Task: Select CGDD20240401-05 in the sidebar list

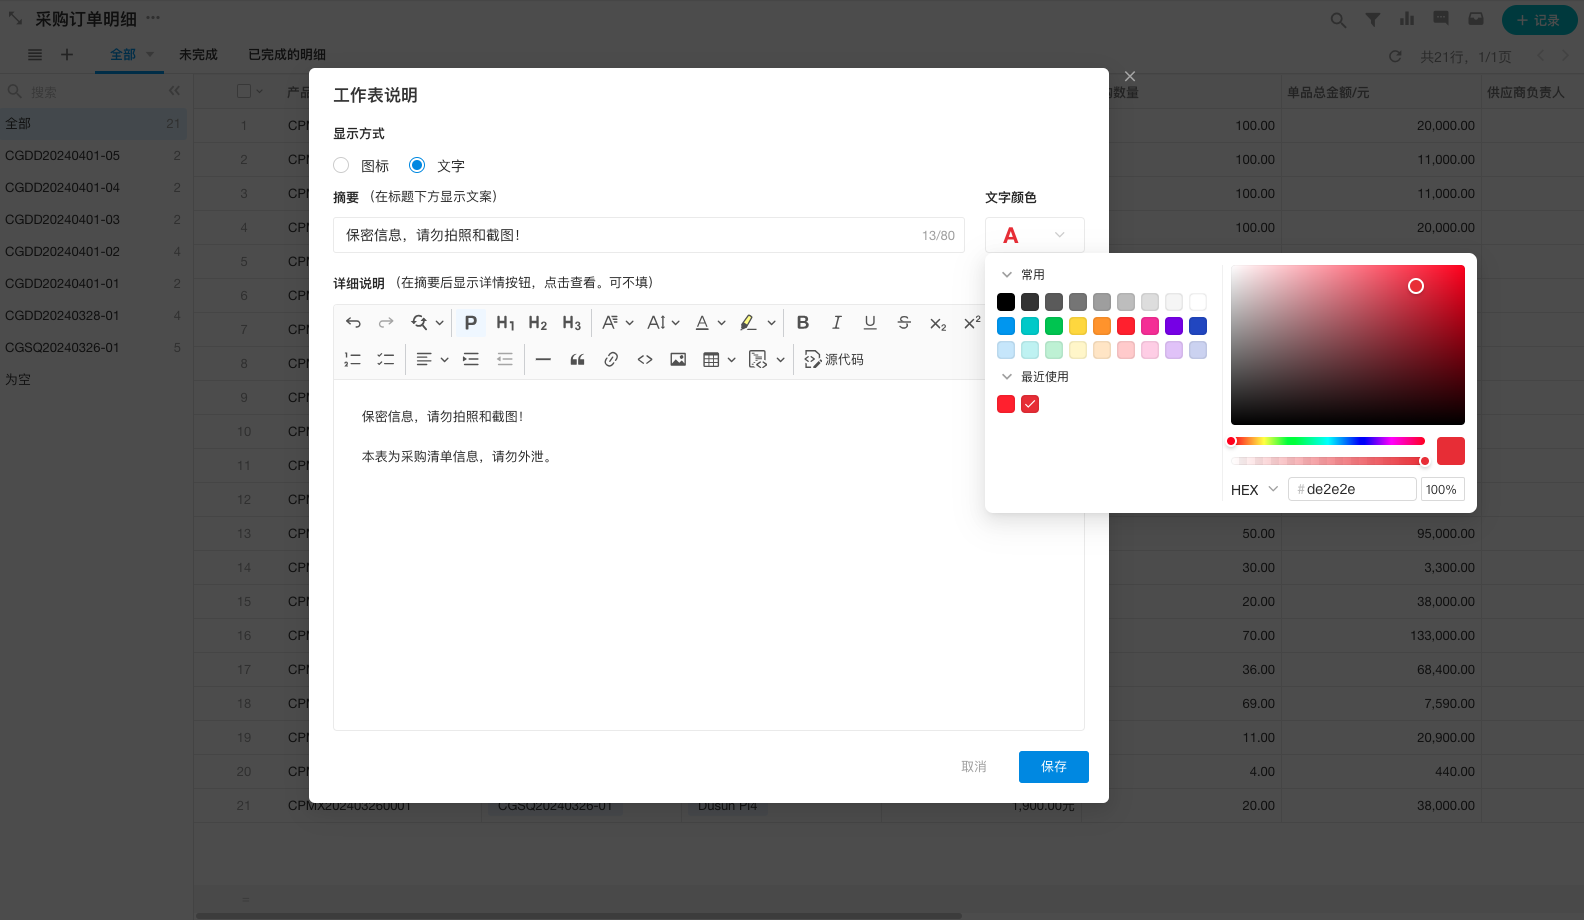Action: 93,156
